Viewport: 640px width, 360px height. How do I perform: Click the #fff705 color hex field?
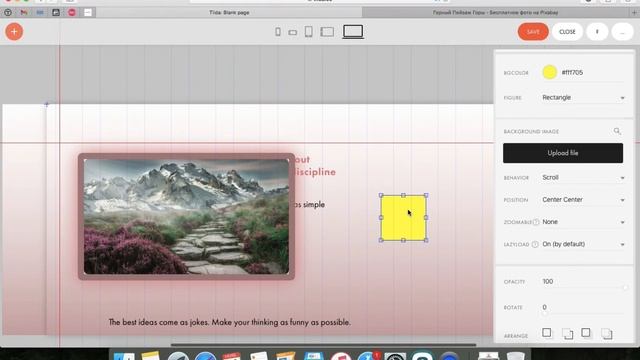point(592,73)
